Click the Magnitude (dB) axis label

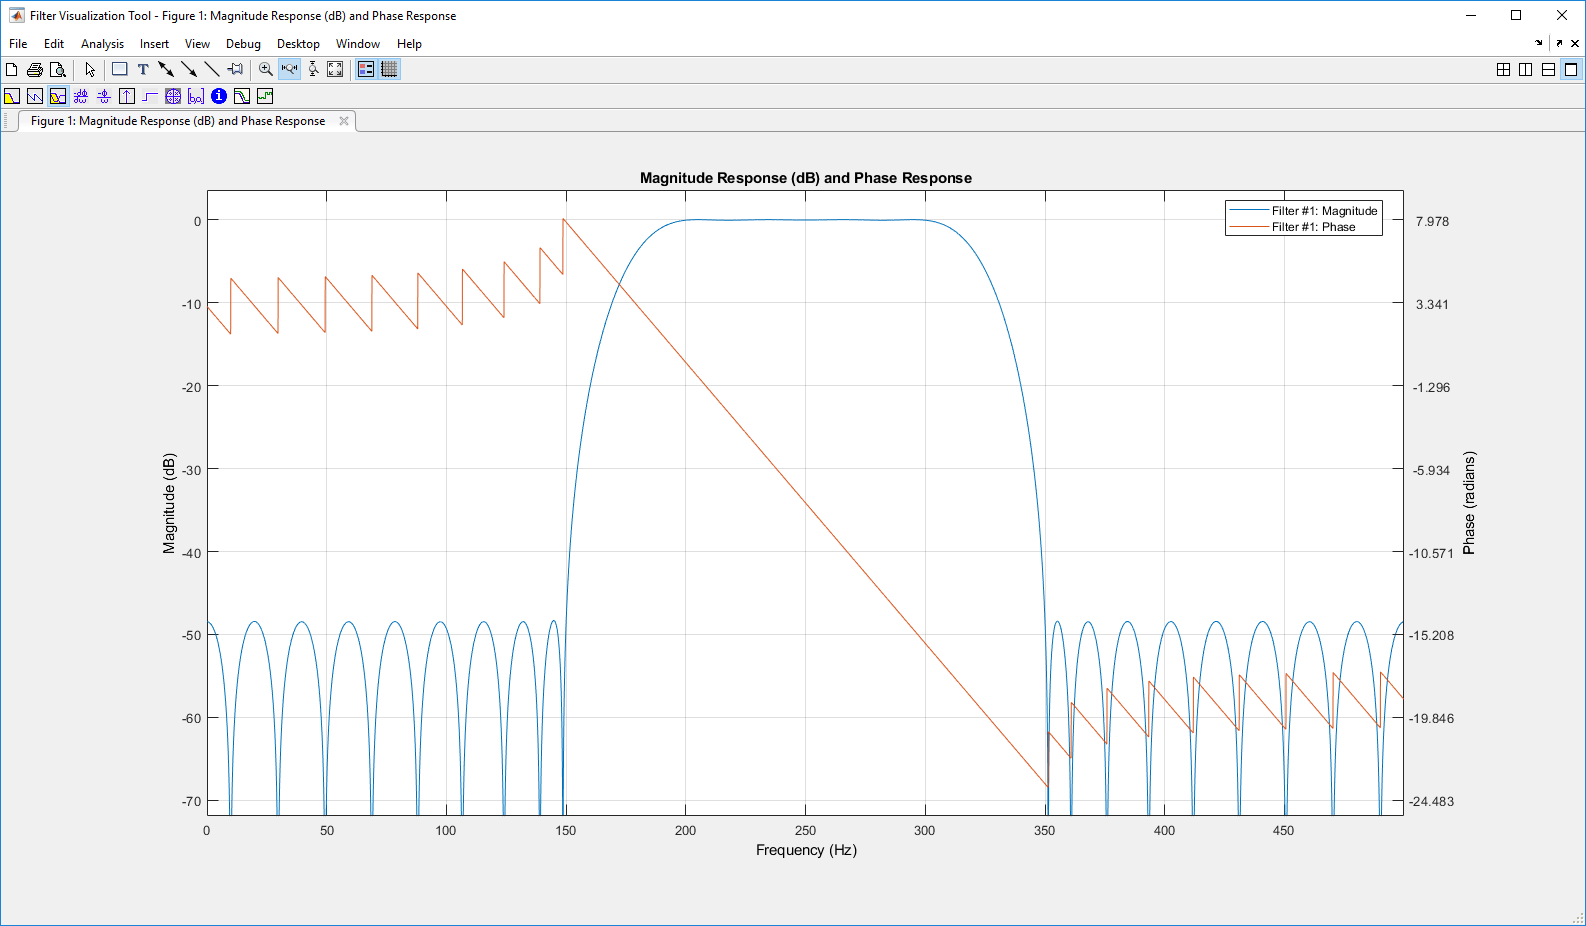(x=169, y=503)
